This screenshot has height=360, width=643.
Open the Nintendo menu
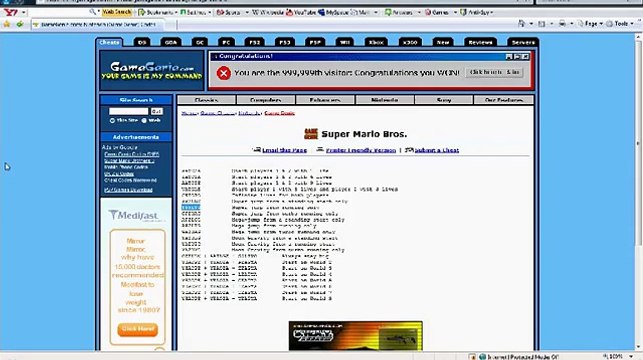[x=385, y=100]
